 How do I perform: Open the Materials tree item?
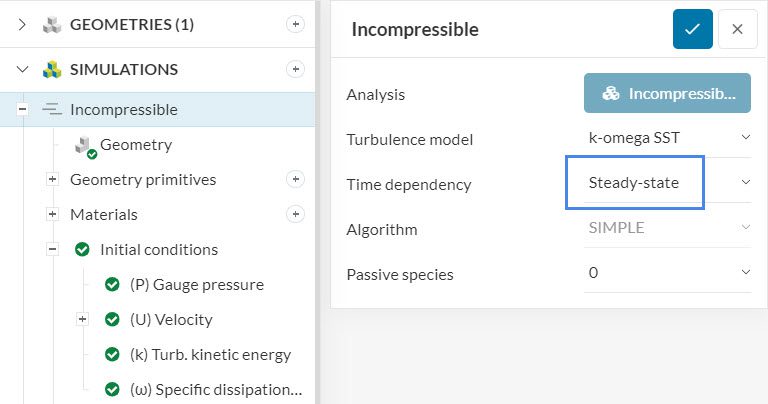click(x=104, y=214)
